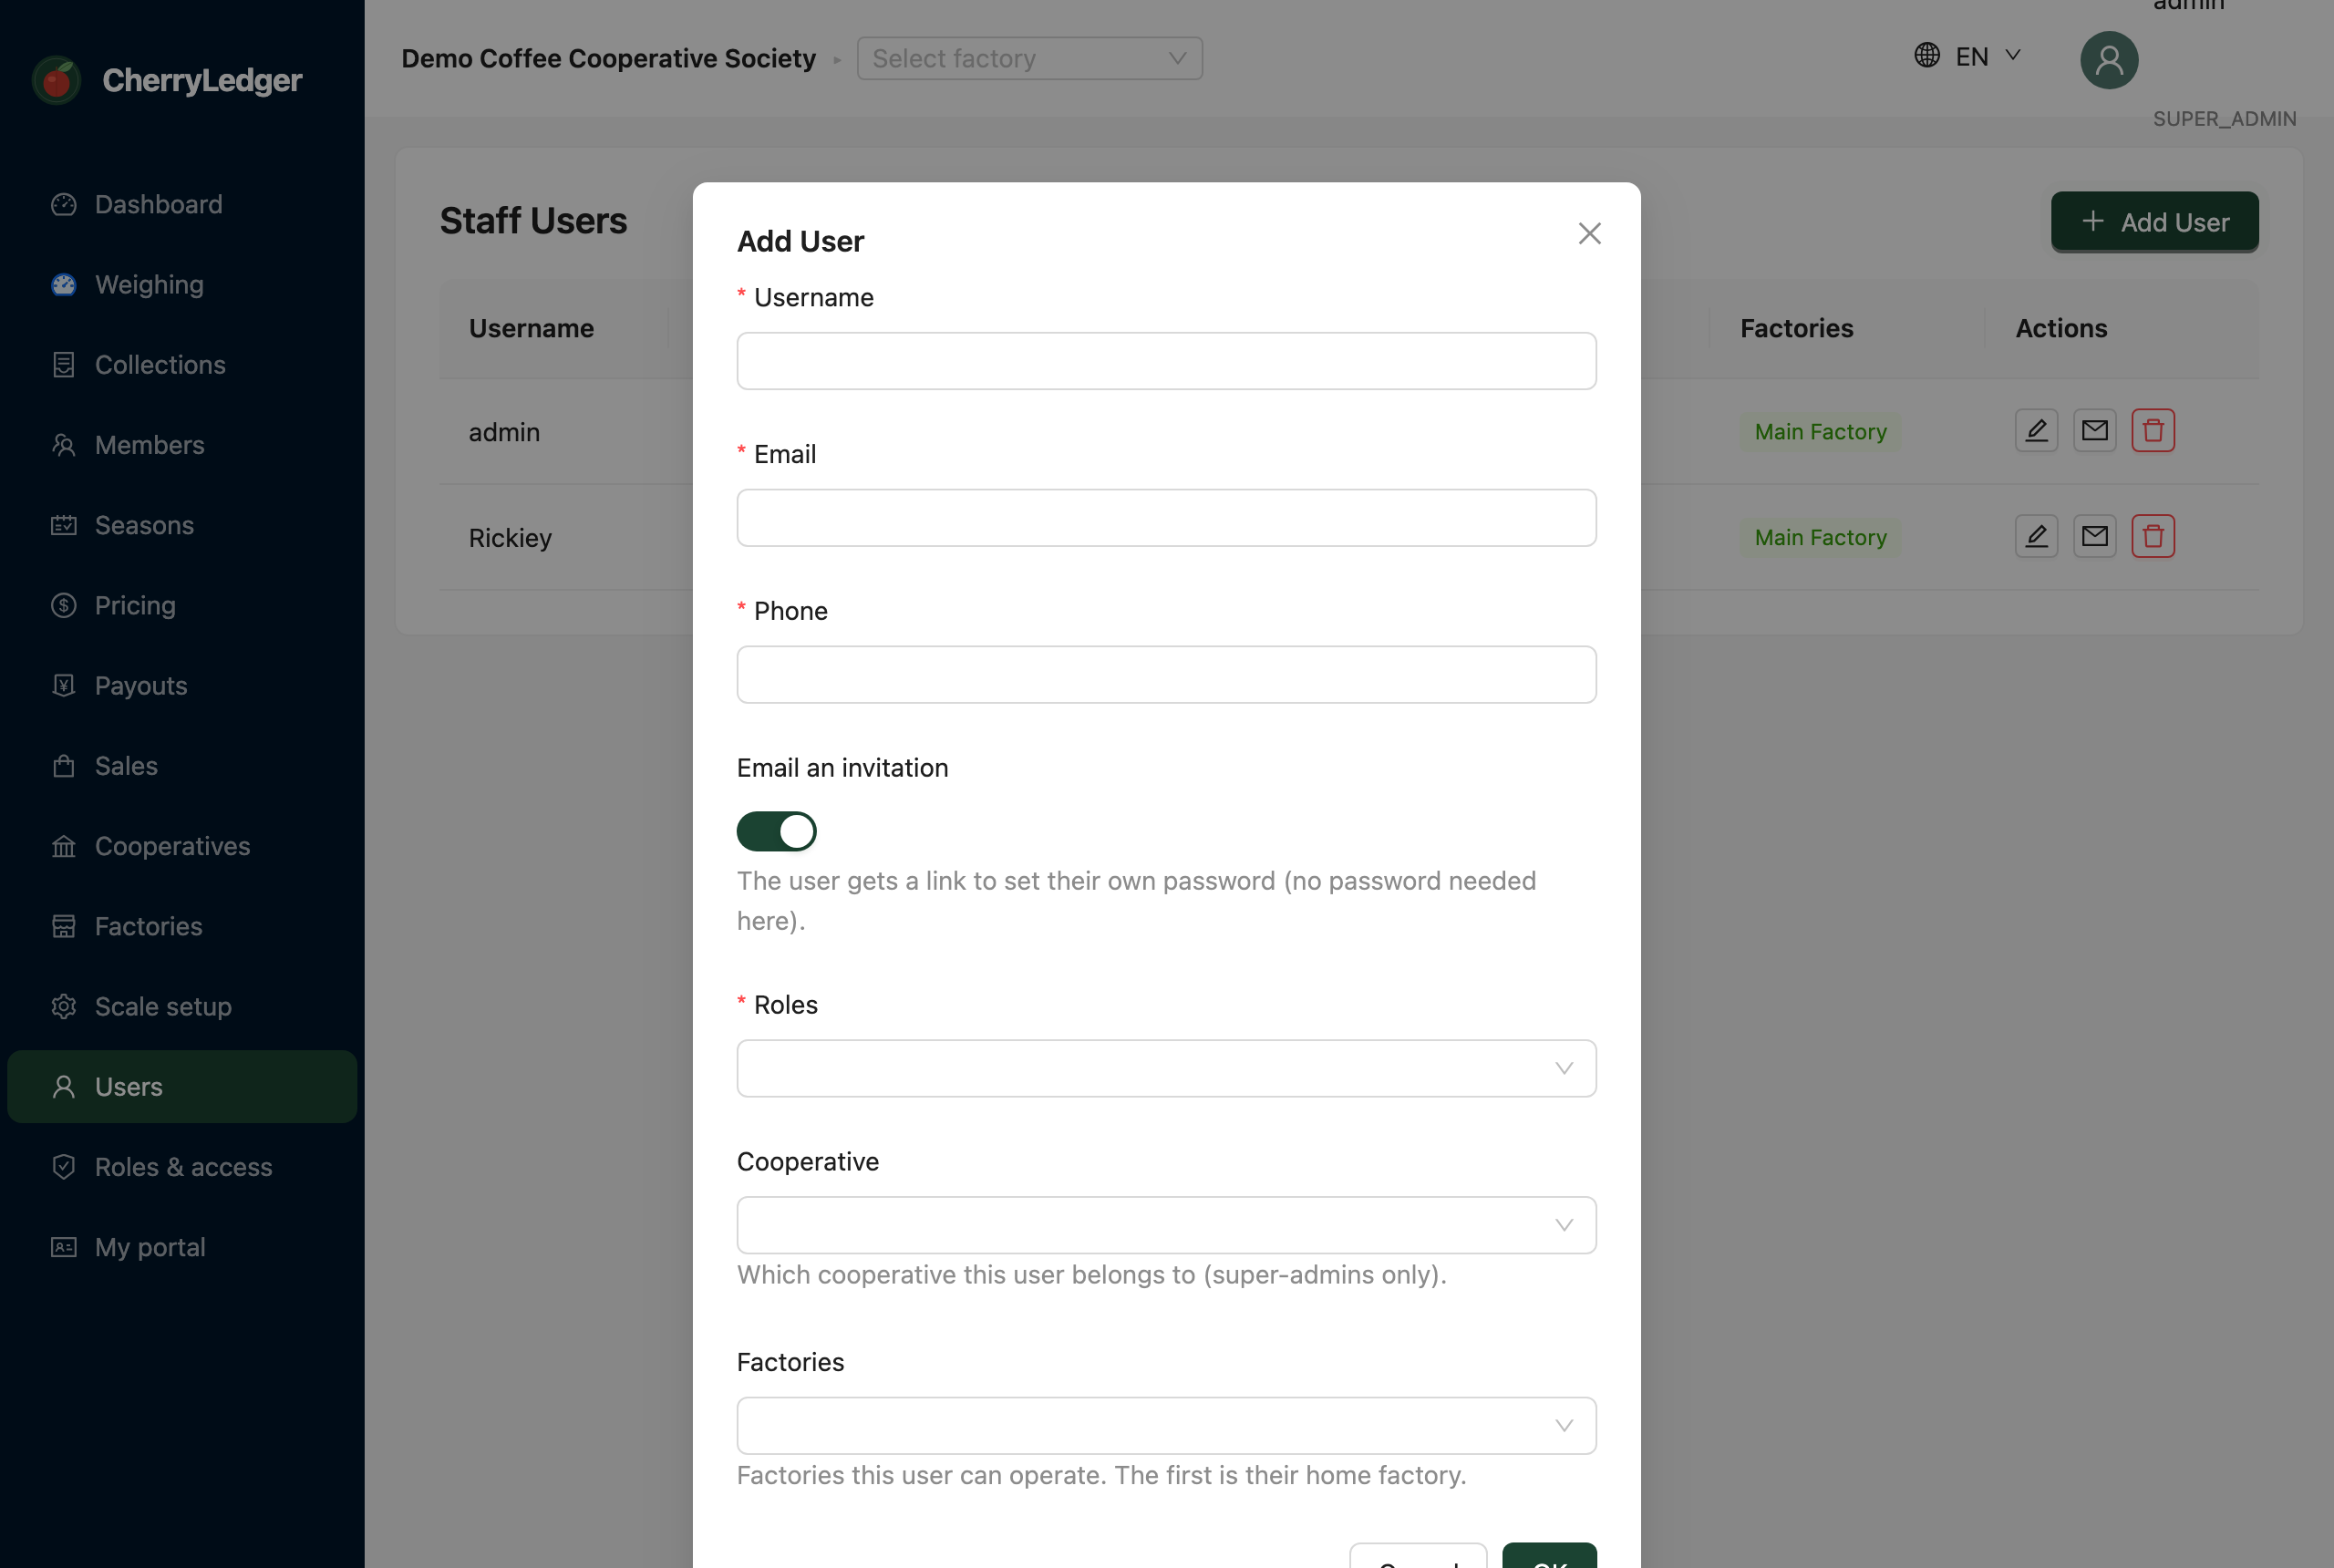Focus the Email input field
The height and width of the screenshot is (1568, 2334).
tap(1166, 518)
